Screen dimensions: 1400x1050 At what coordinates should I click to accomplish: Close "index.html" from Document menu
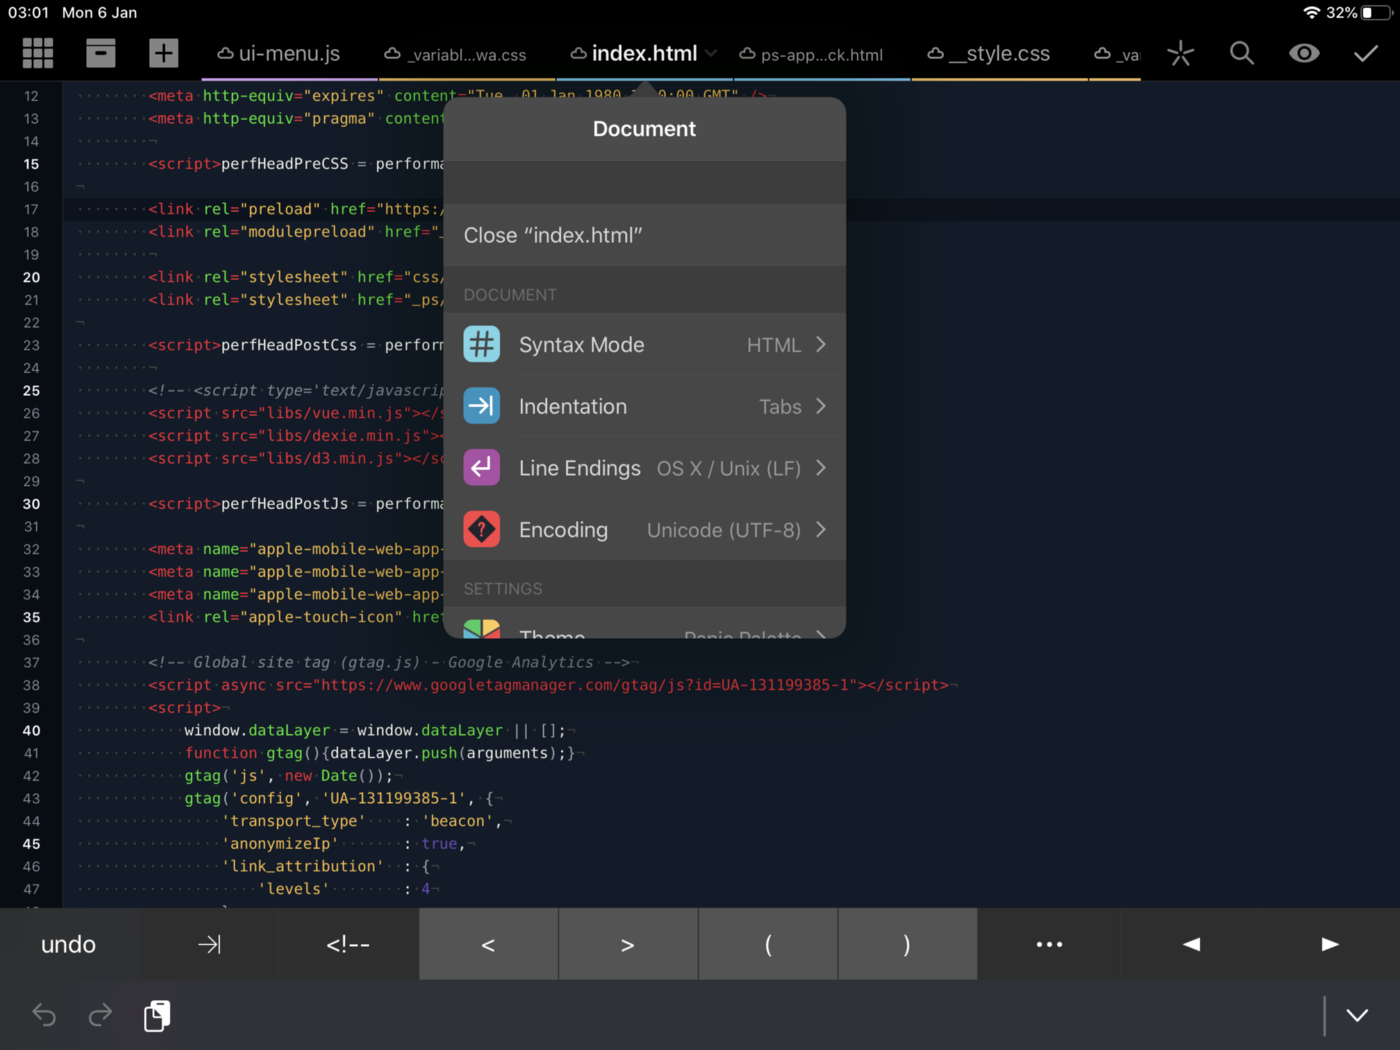(x=645, y=235)
